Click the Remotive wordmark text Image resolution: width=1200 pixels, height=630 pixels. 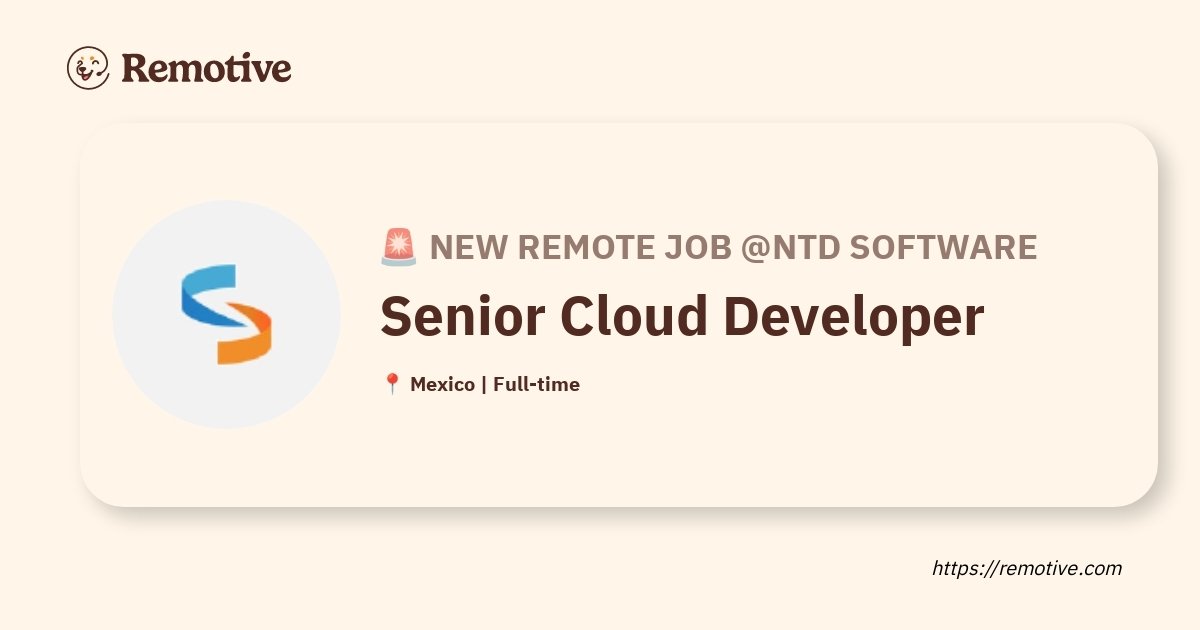coord(206,68)
